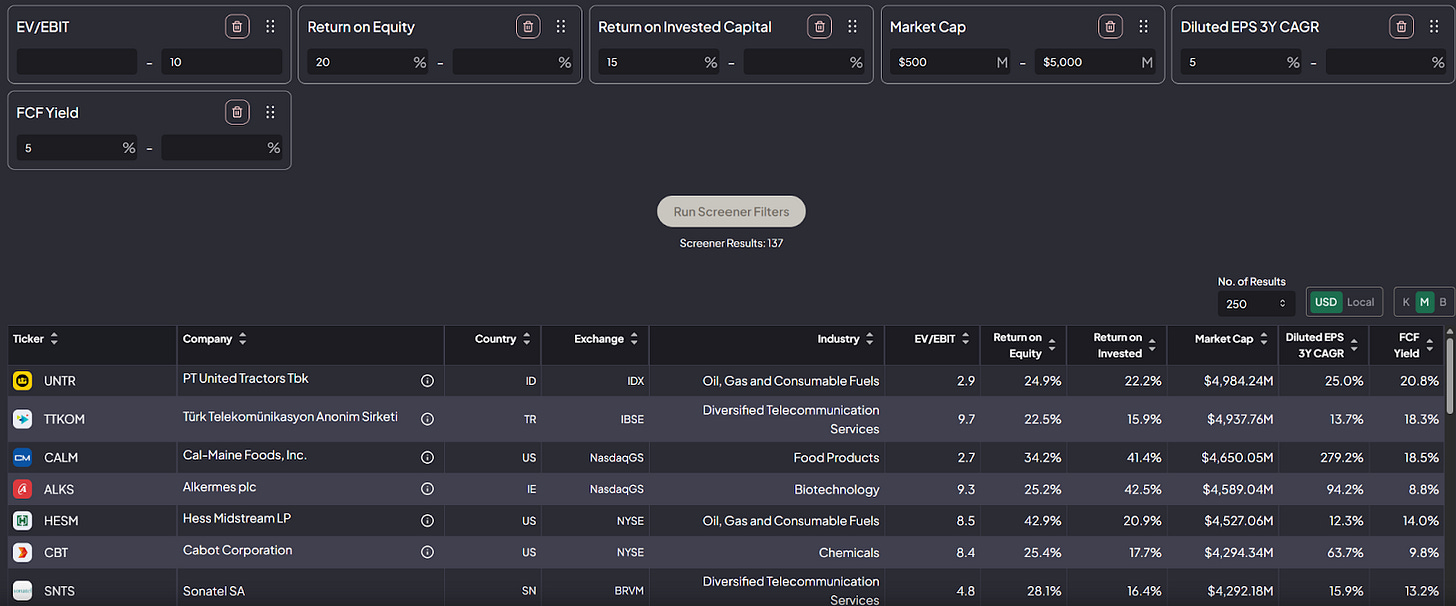Click the UNTR company logo
The image size is (1456, 606).
(x=22, y=380)
